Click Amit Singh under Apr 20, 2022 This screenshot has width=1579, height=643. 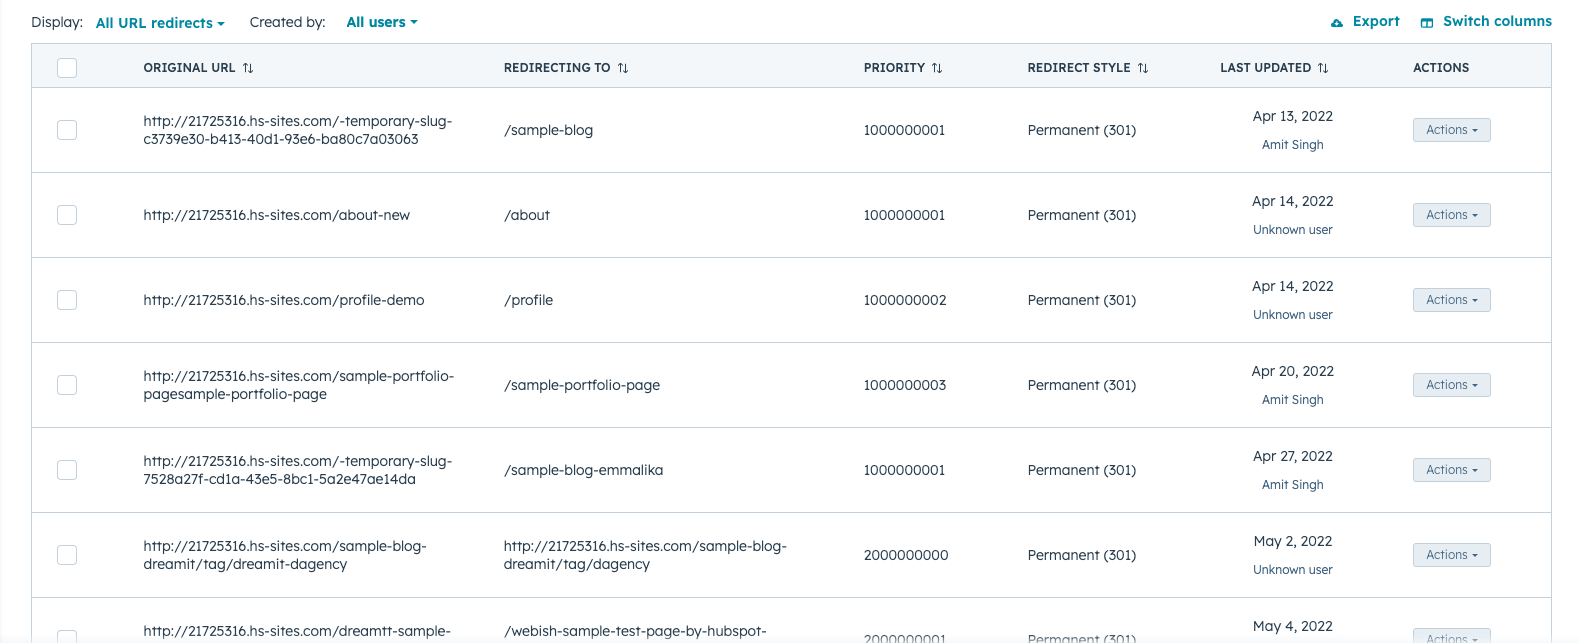click(x=1293, y=400)
